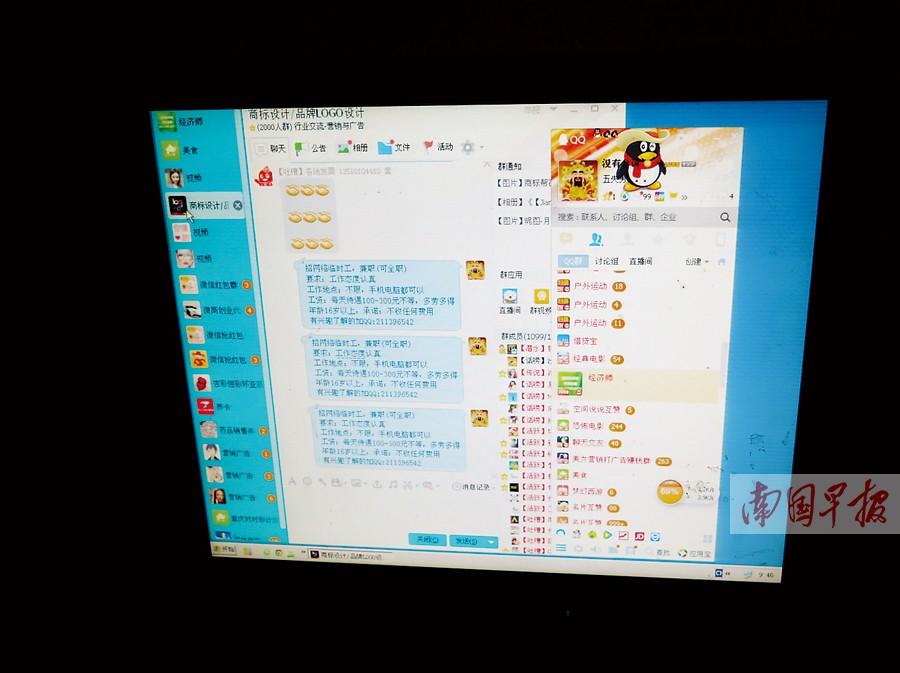Open the 微商创业 conversation in the sidebar
This screenshot has width=900, height=673.
[219, 310]
